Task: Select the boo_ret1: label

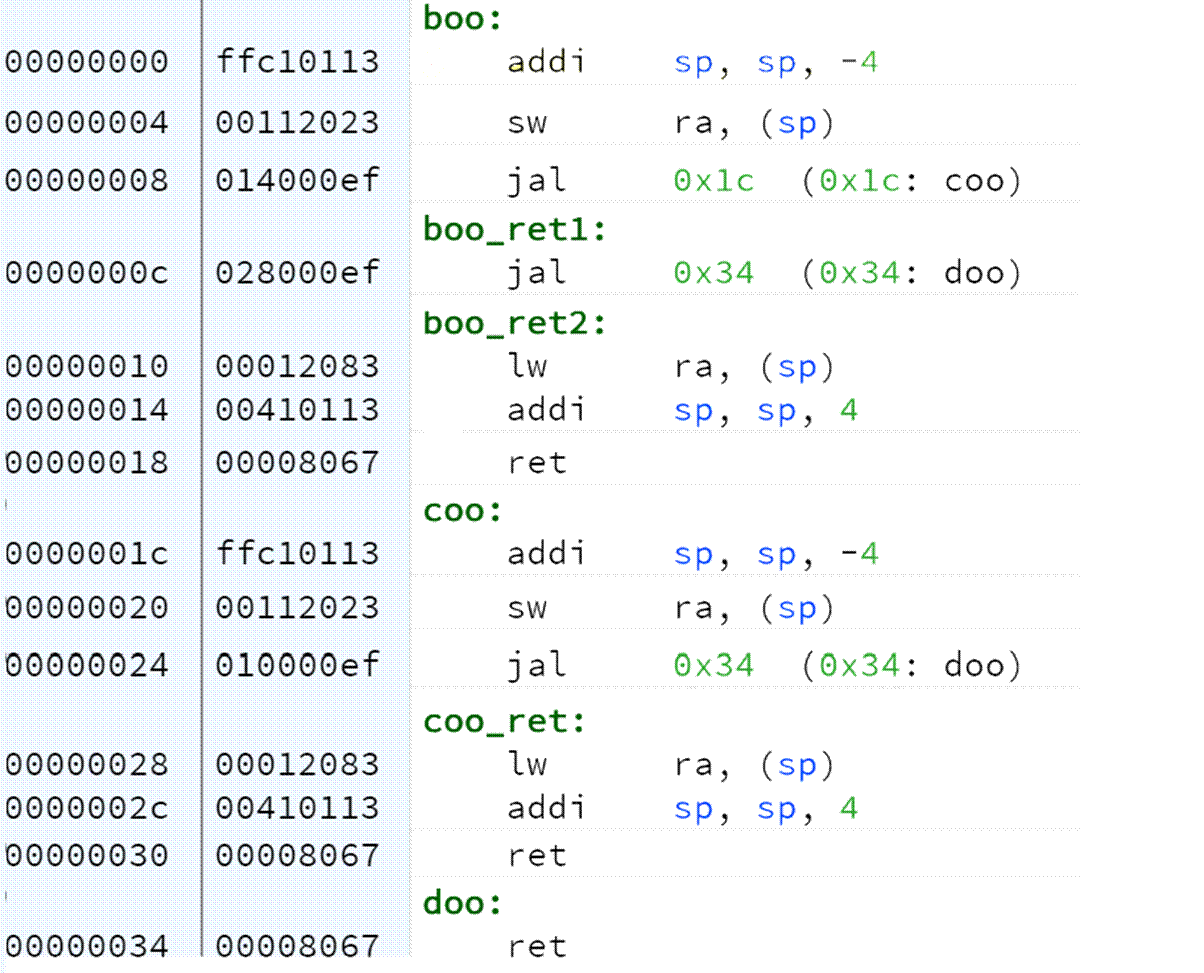Action: pos(514,230)
